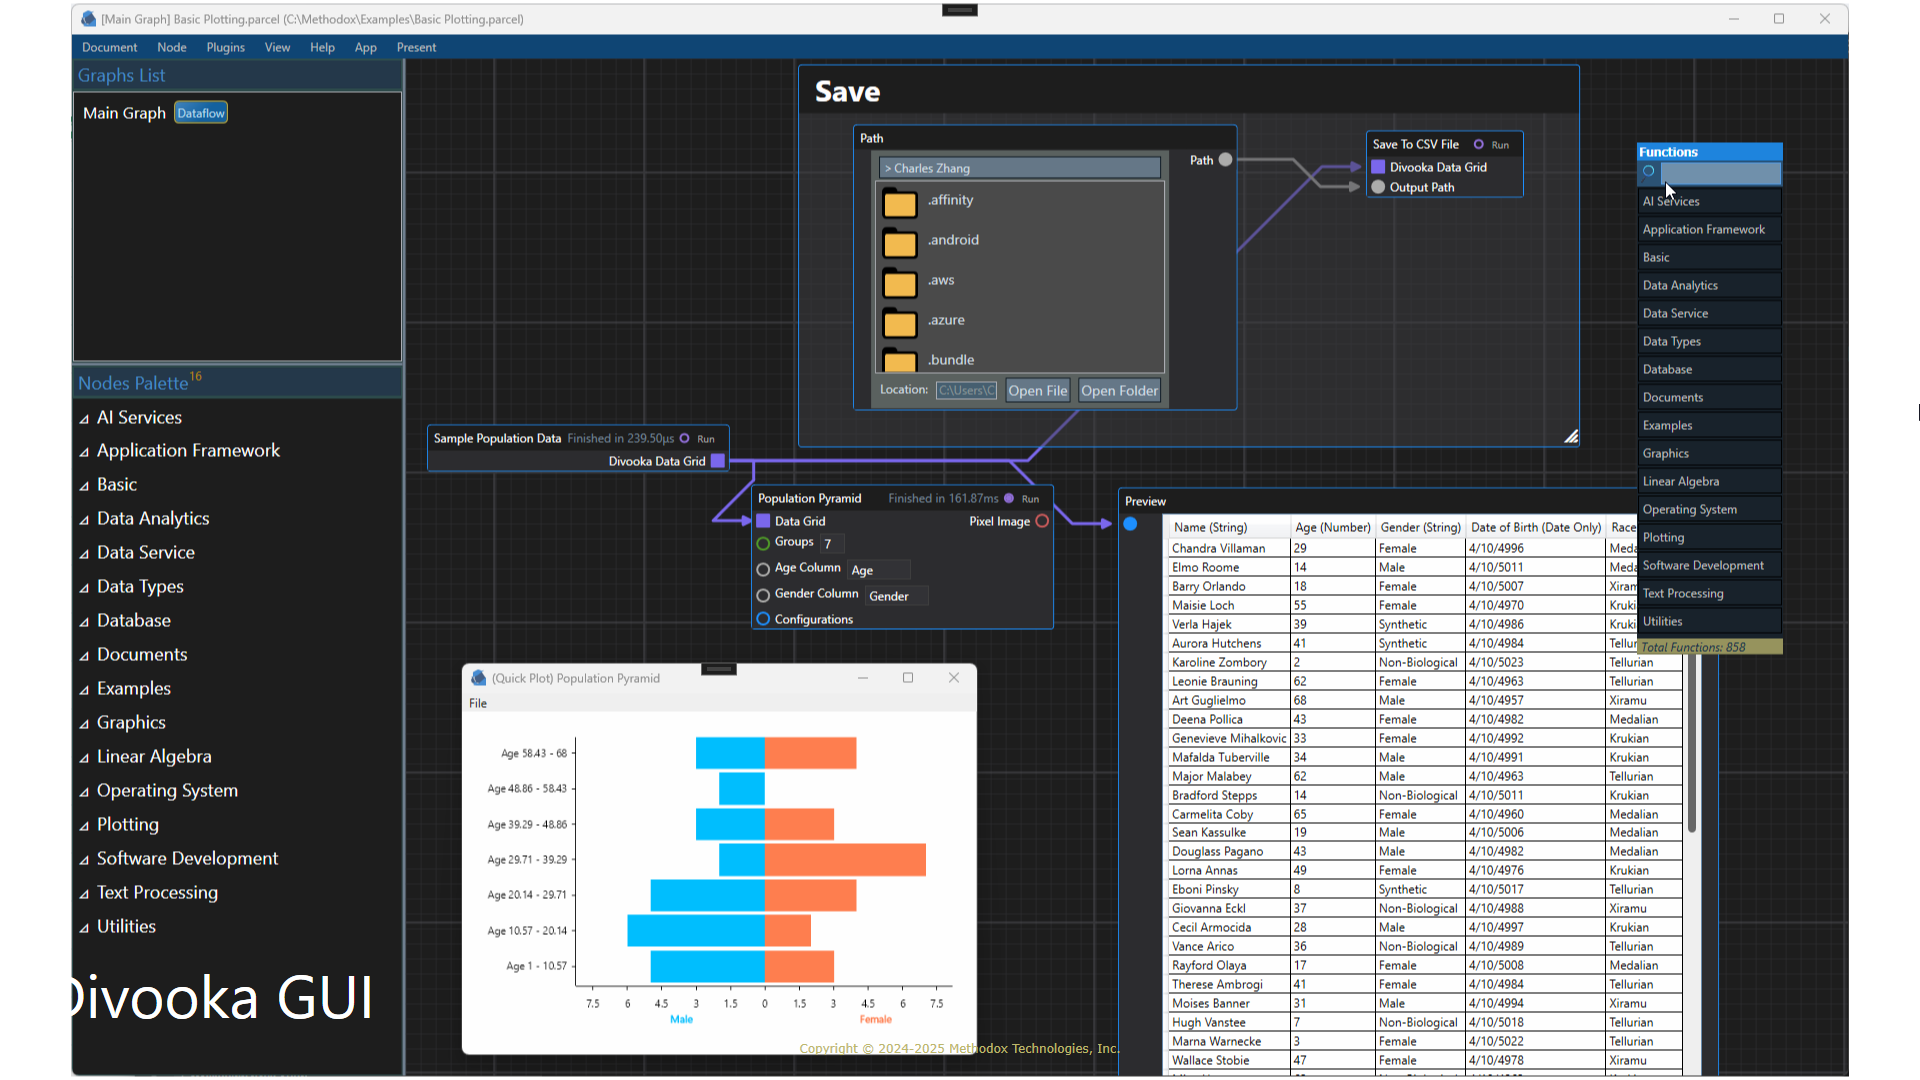This screenshot has width=1920, height=1080.
Task: Click the 'Total Functions: 858' status text
Action: [x=1693, y=647]
